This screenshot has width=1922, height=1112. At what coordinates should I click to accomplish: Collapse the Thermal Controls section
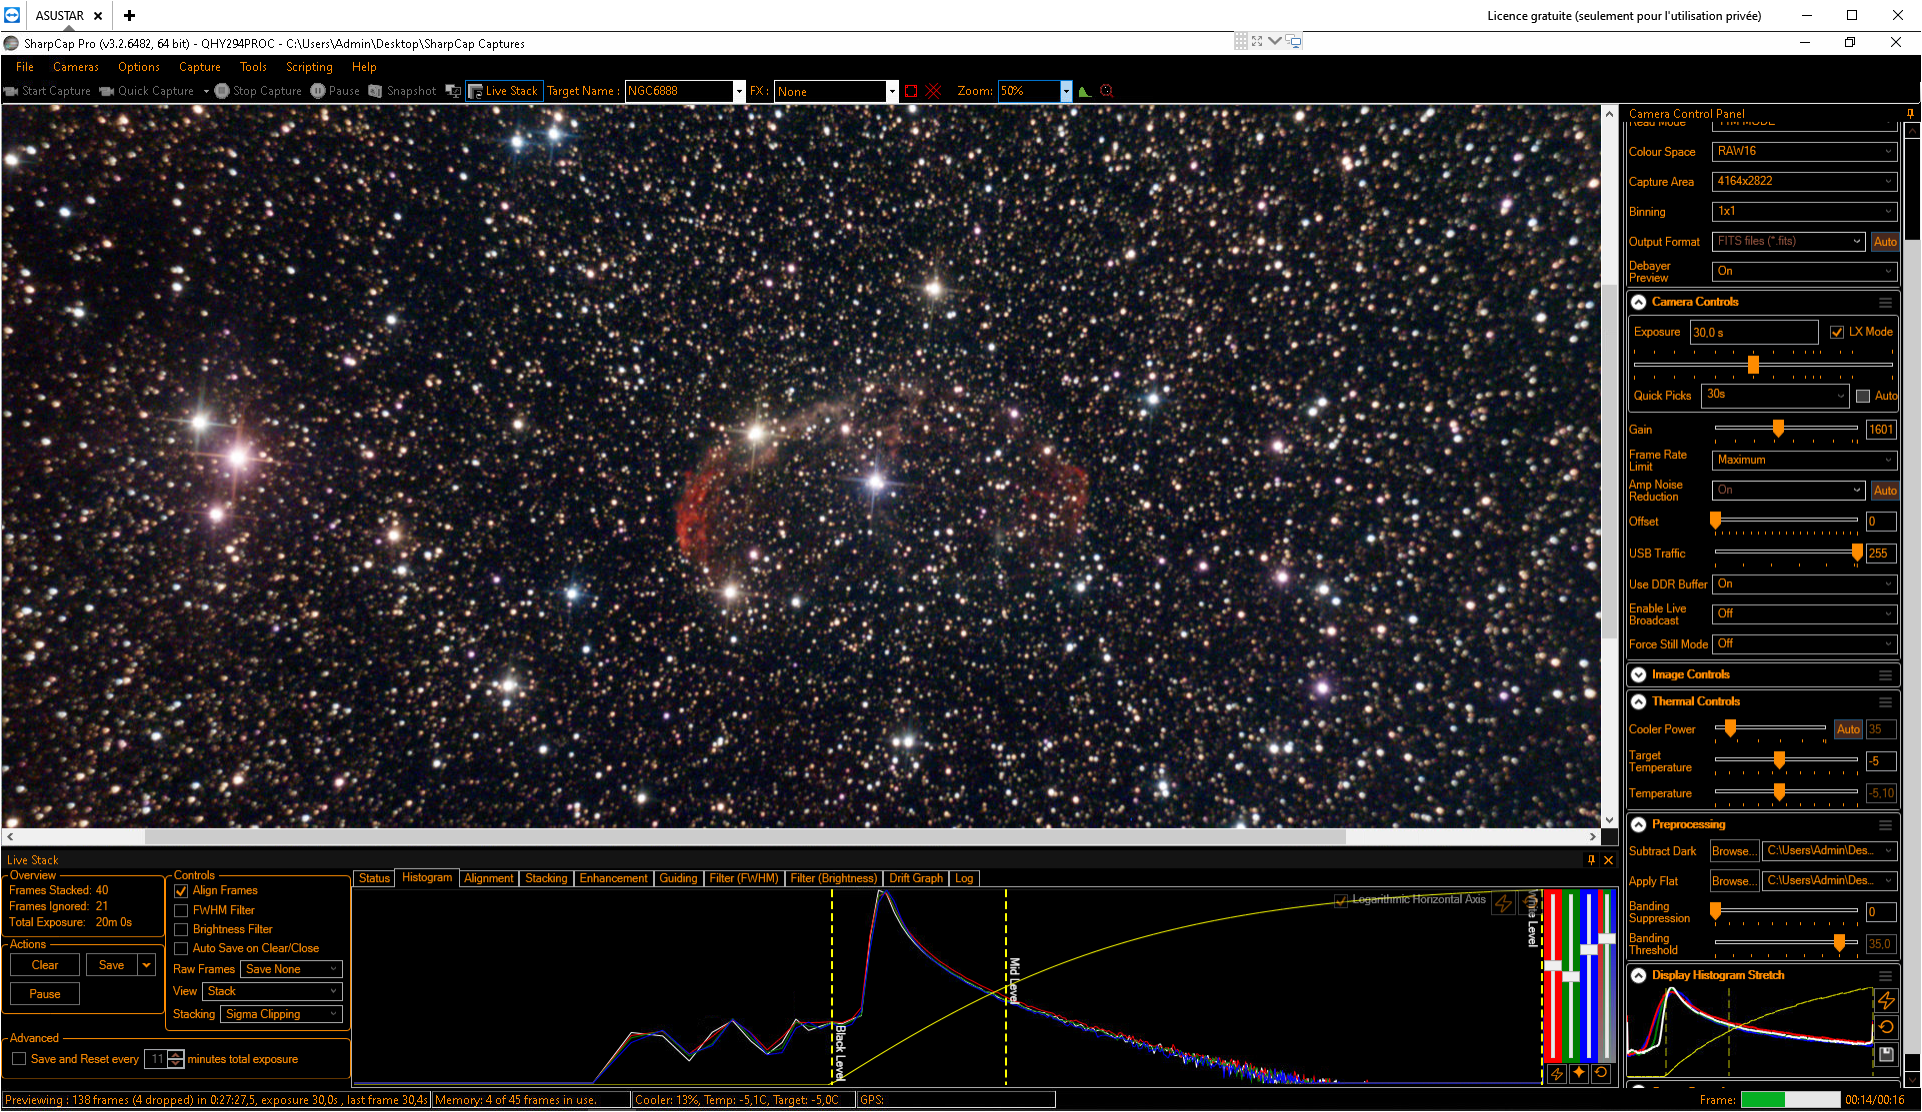tap(1639, 702)
